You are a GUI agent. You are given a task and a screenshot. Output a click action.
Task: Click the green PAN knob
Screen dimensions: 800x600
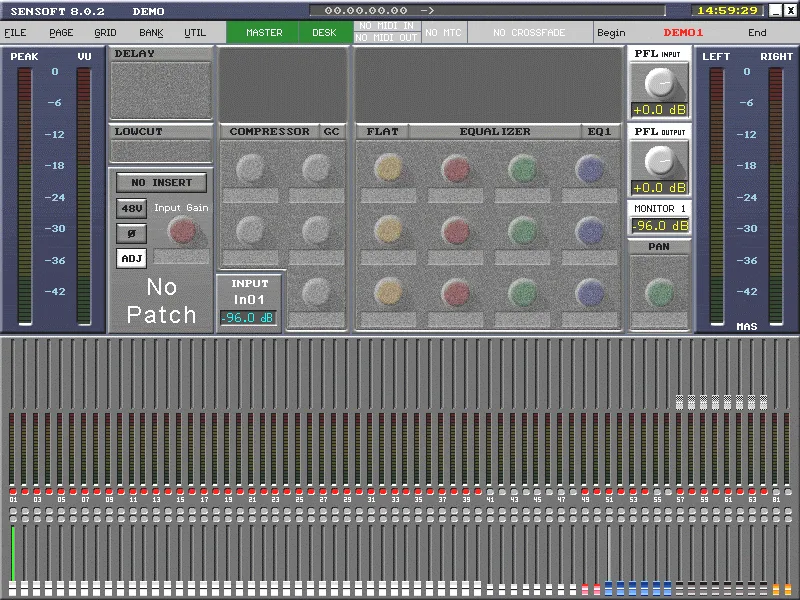coord(659,293)
